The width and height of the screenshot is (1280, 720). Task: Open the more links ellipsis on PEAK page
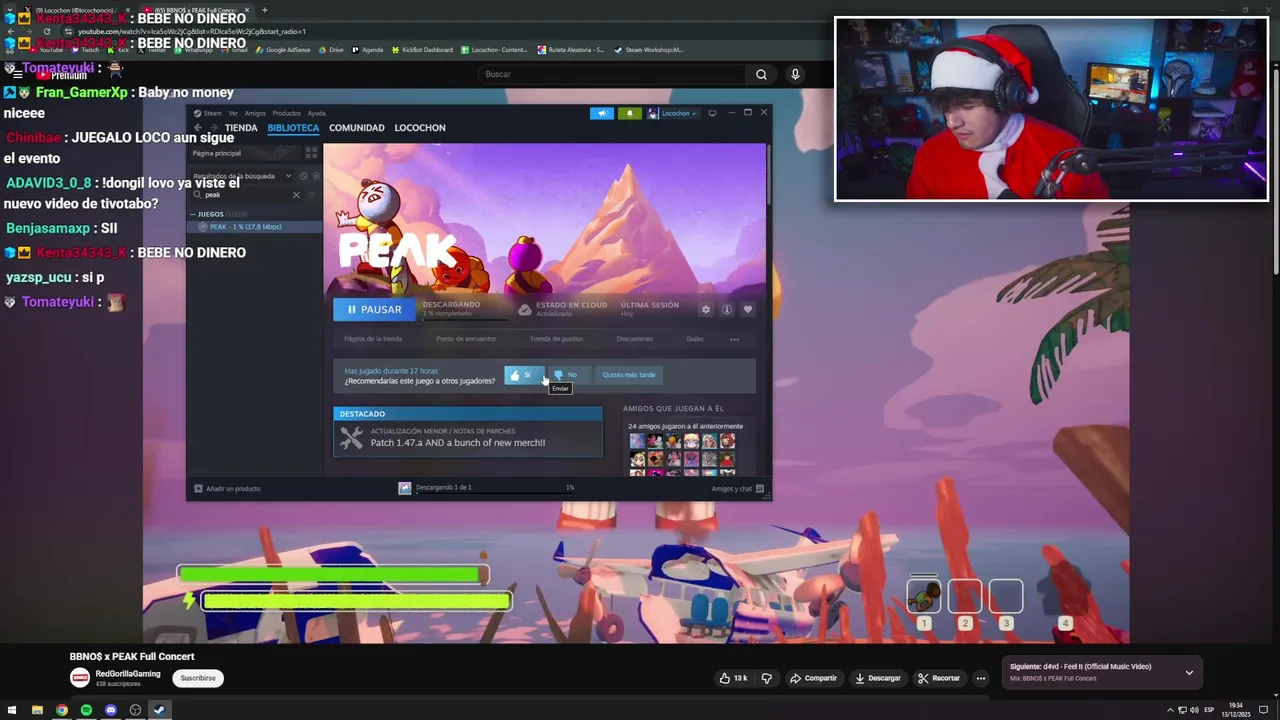734,339
